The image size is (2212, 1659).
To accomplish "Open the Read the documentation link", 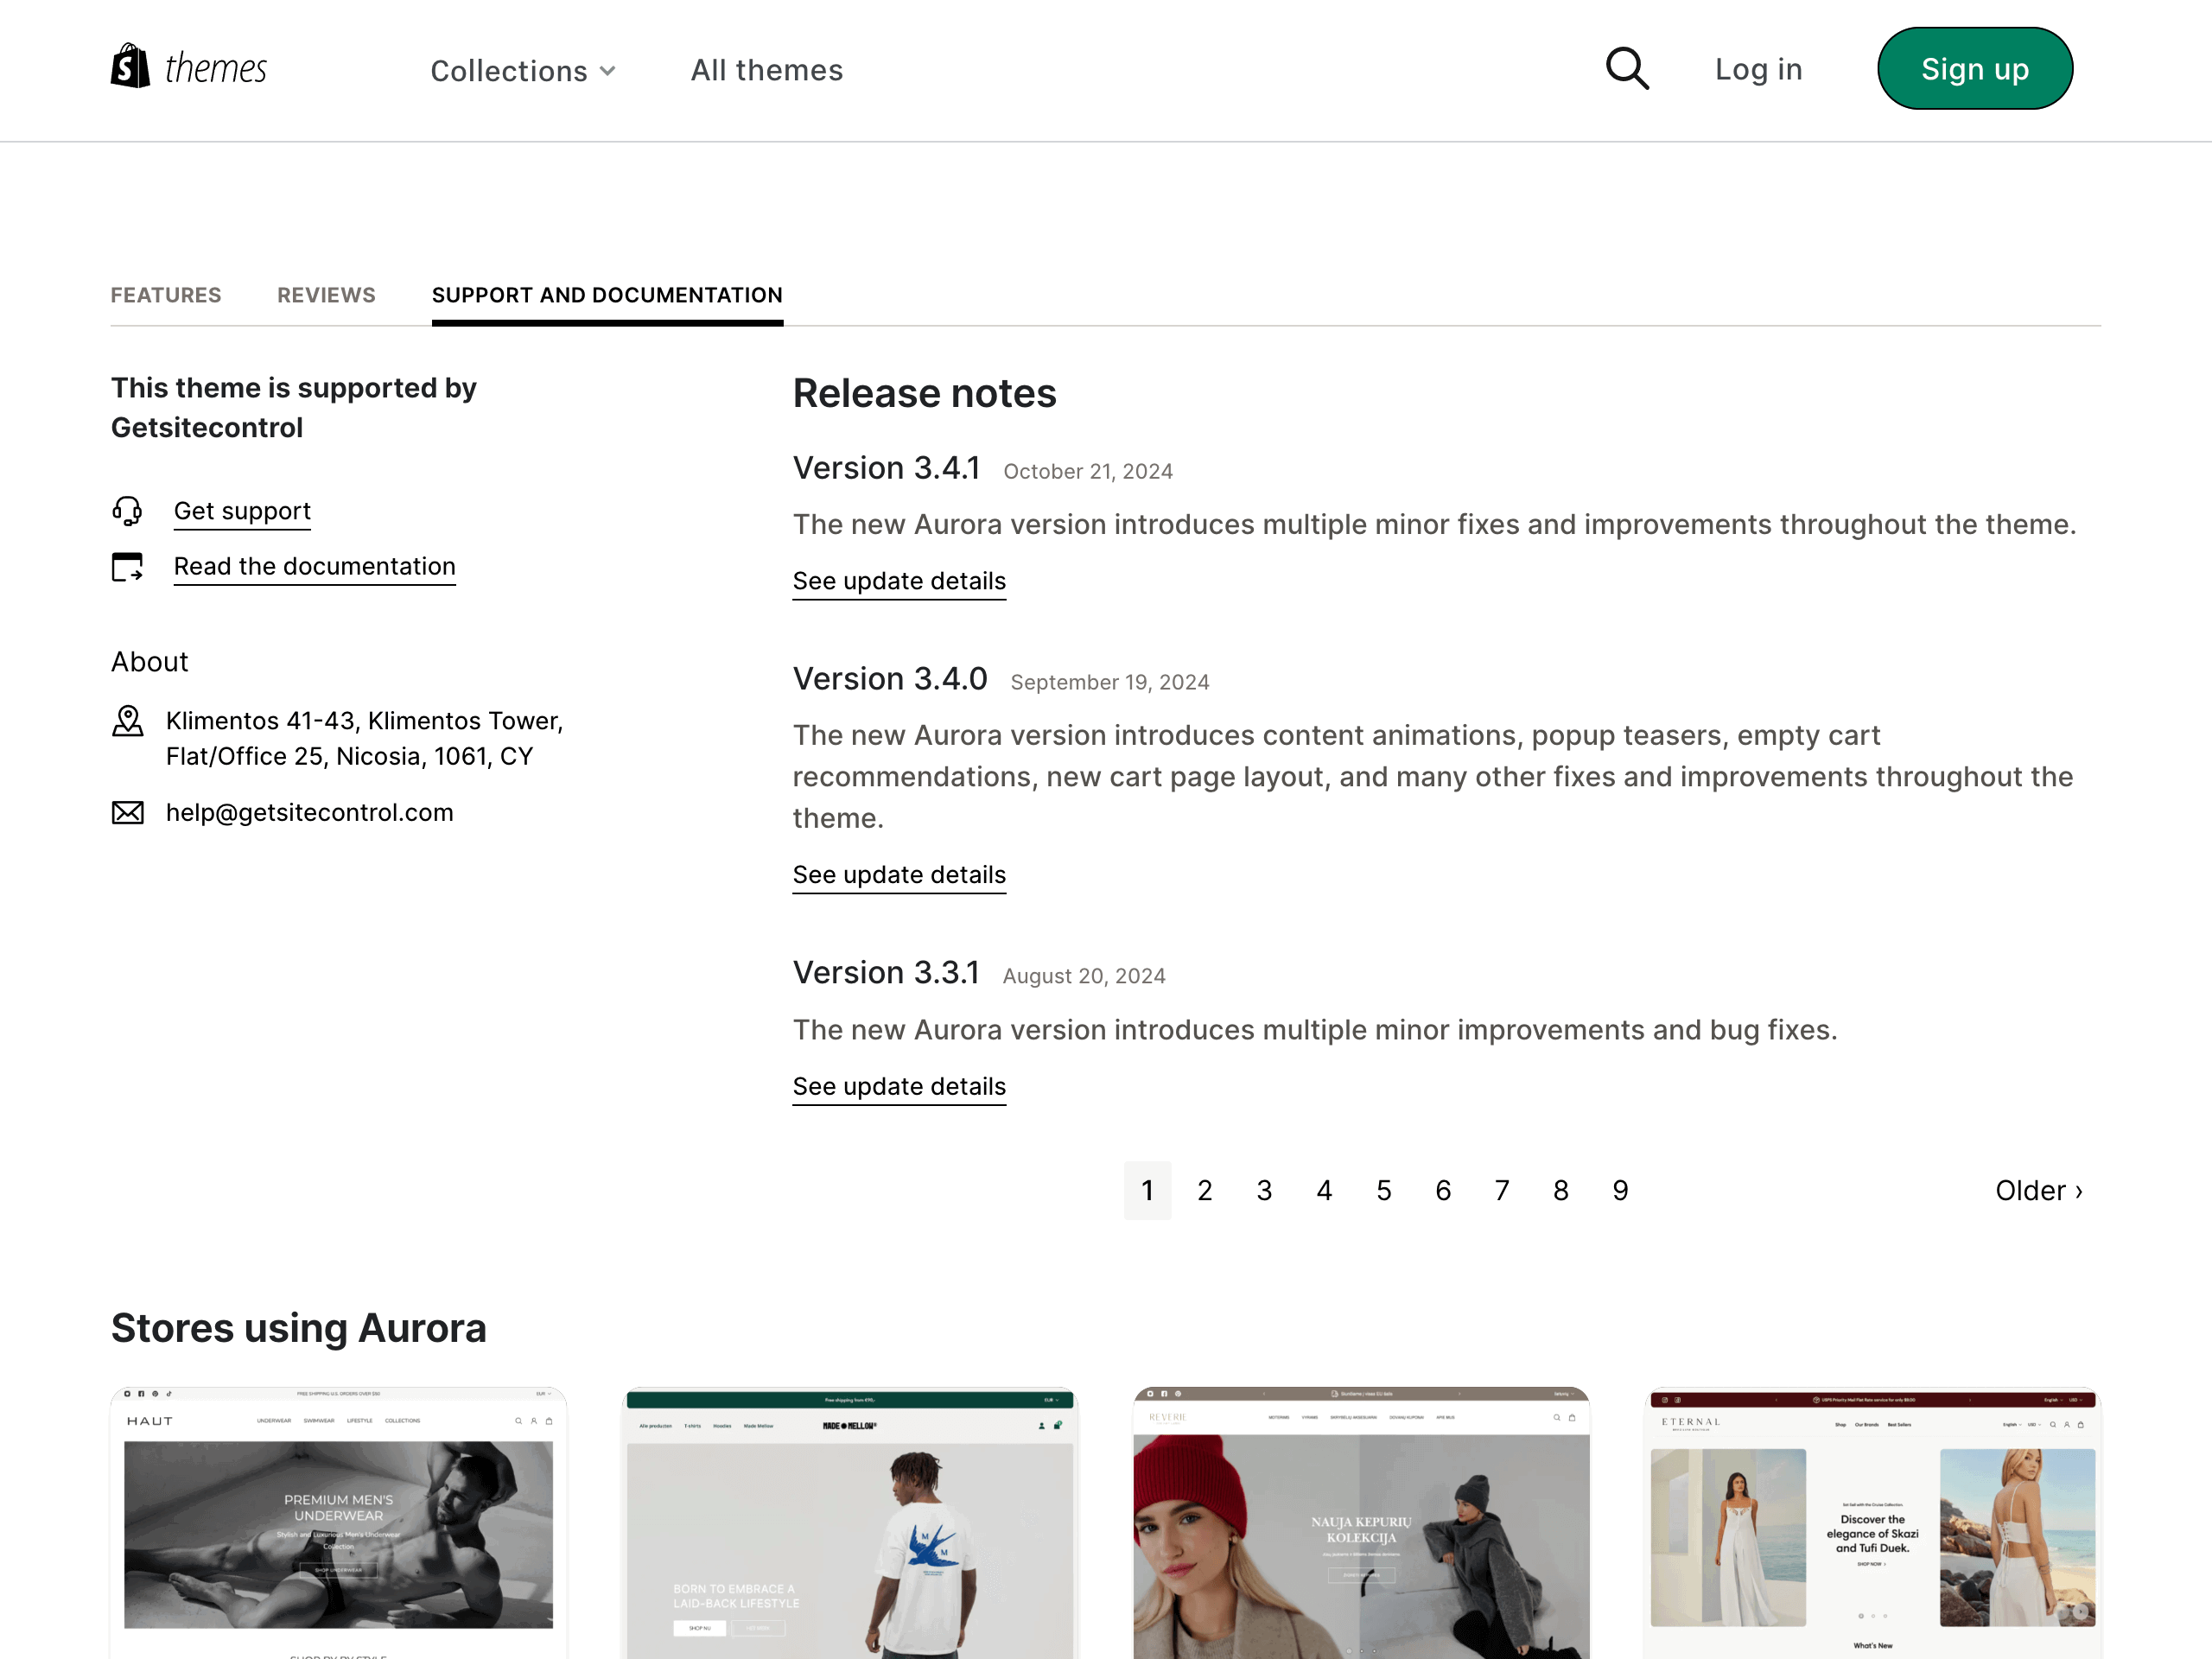I will (x=314, y=567).
